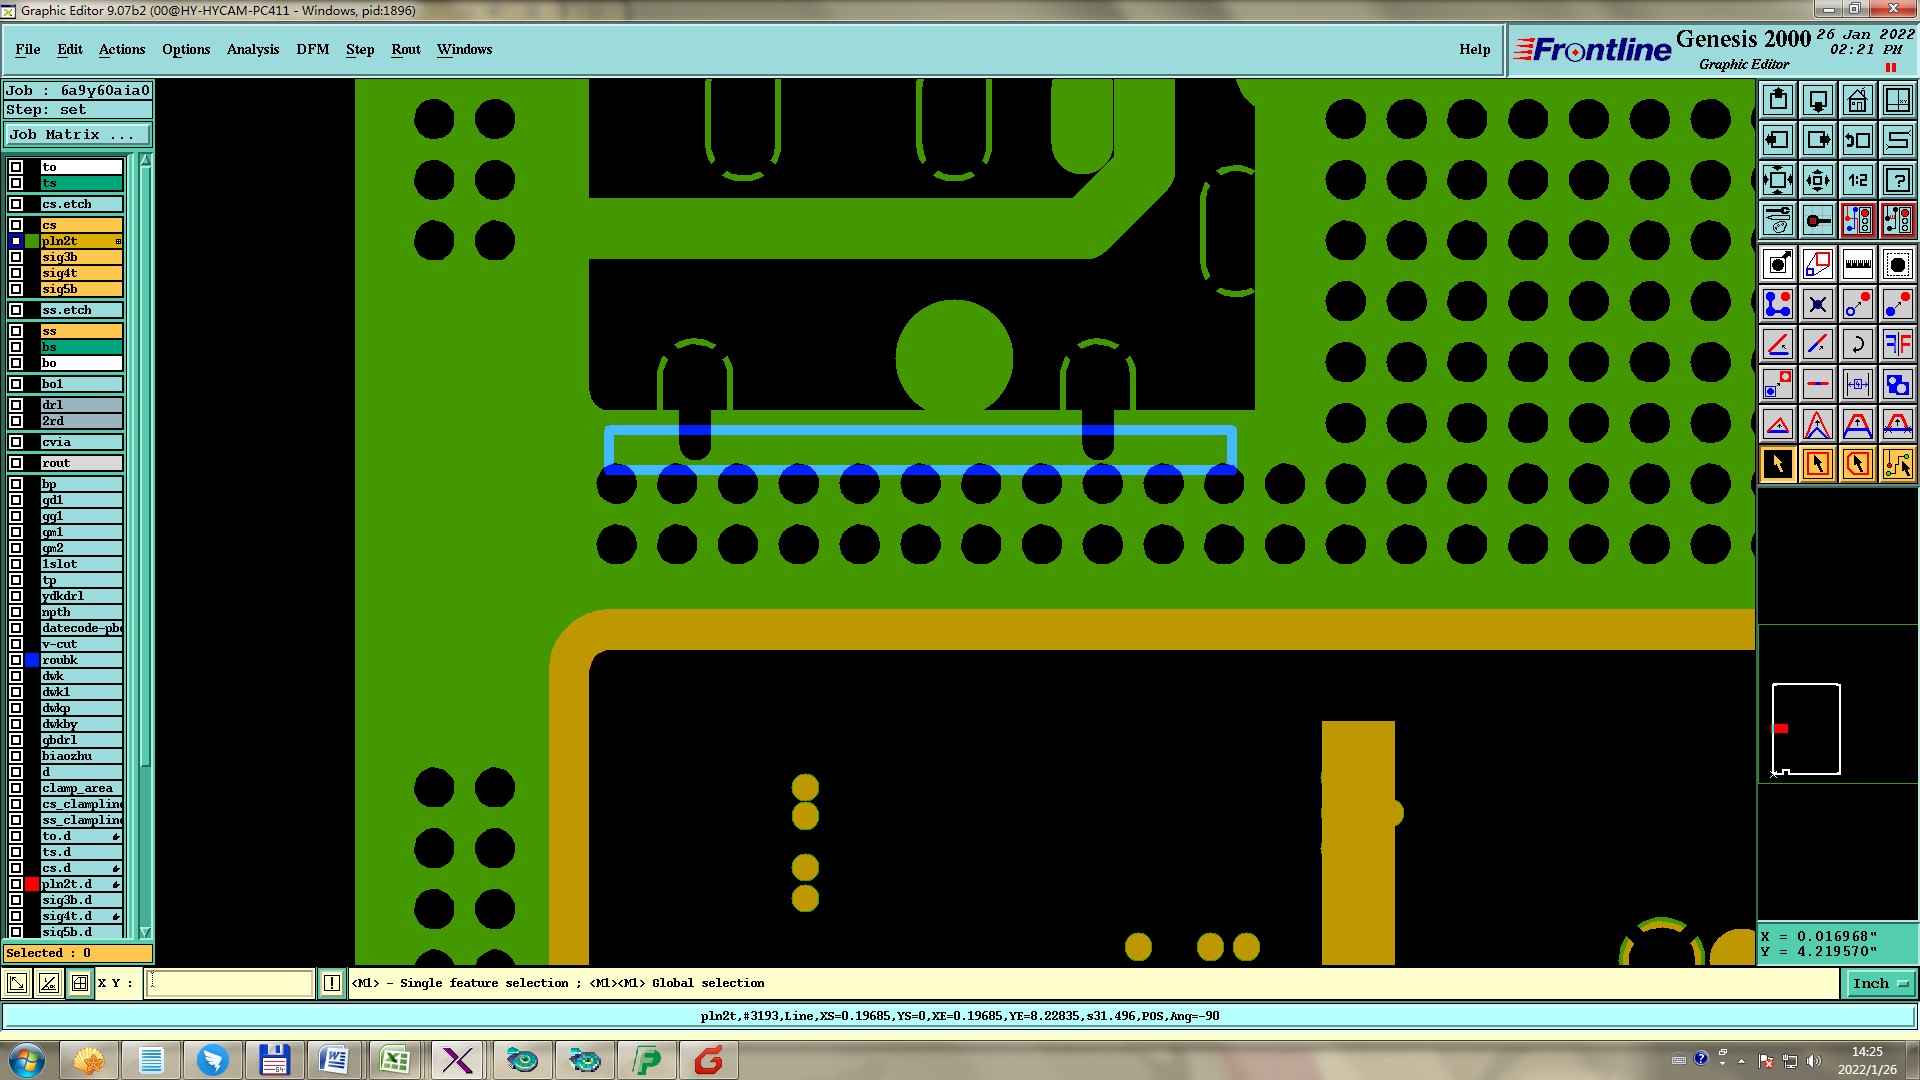Screen dimensions: 1920x1080
Task: Select the 'biaozhu' layer name
Action: (x=81, y=756)
